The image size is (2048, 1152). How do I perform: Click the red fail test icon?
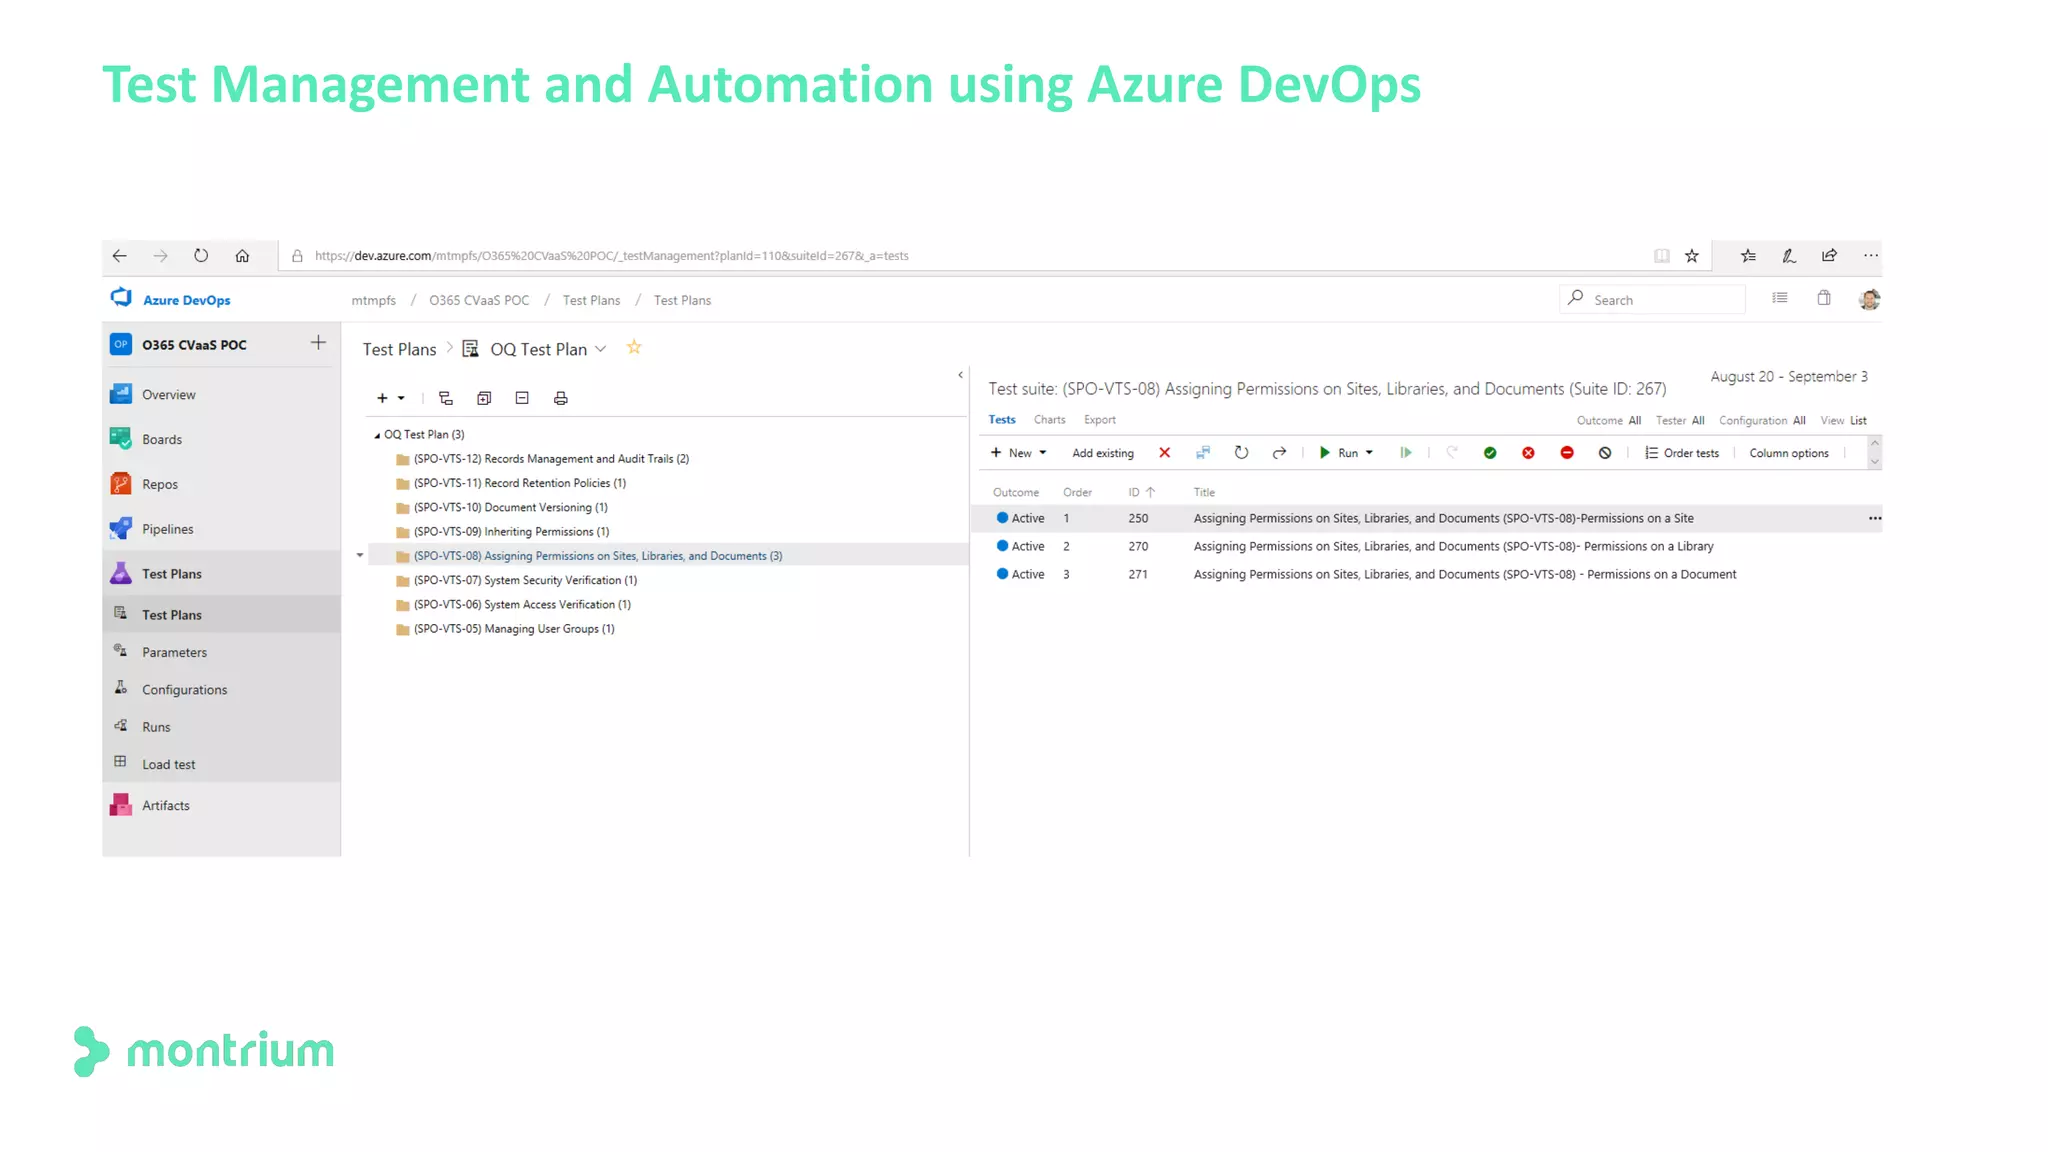[1528, 453]
